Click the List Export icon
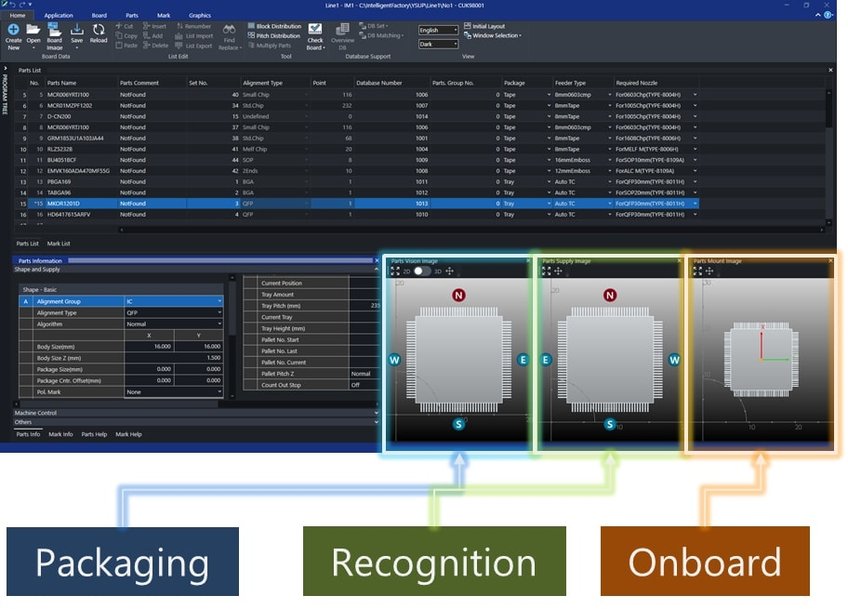 [x=179, y=45]
